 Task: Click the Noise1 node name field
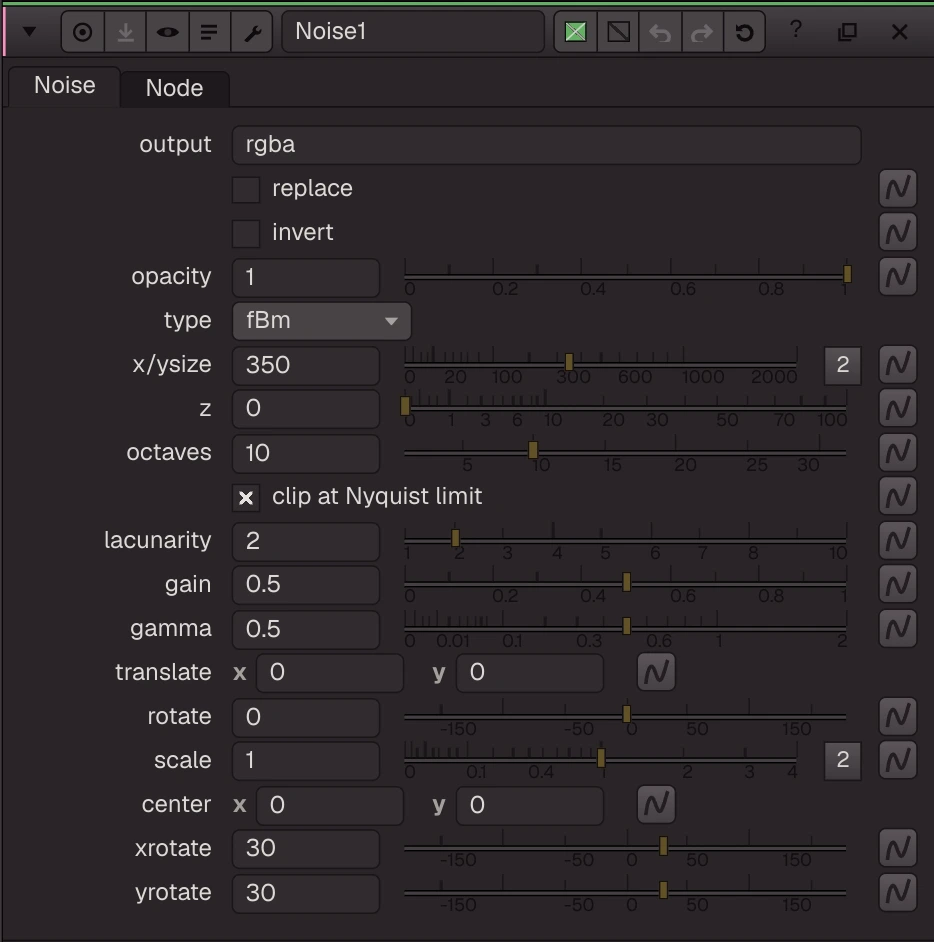pos(413,32)
